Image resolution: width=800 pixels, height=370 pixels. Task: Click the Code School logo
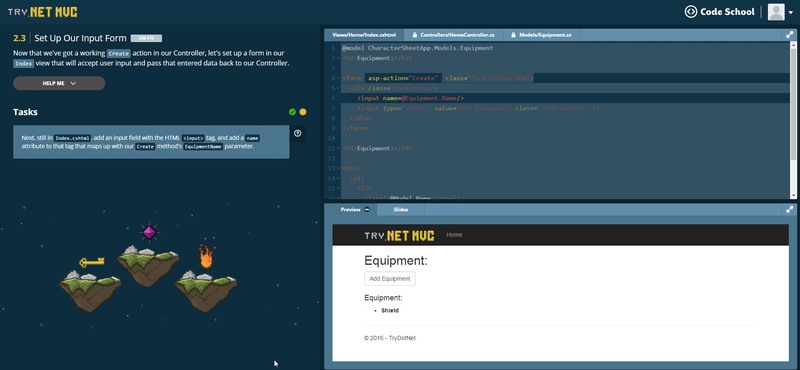pos(719,12)
